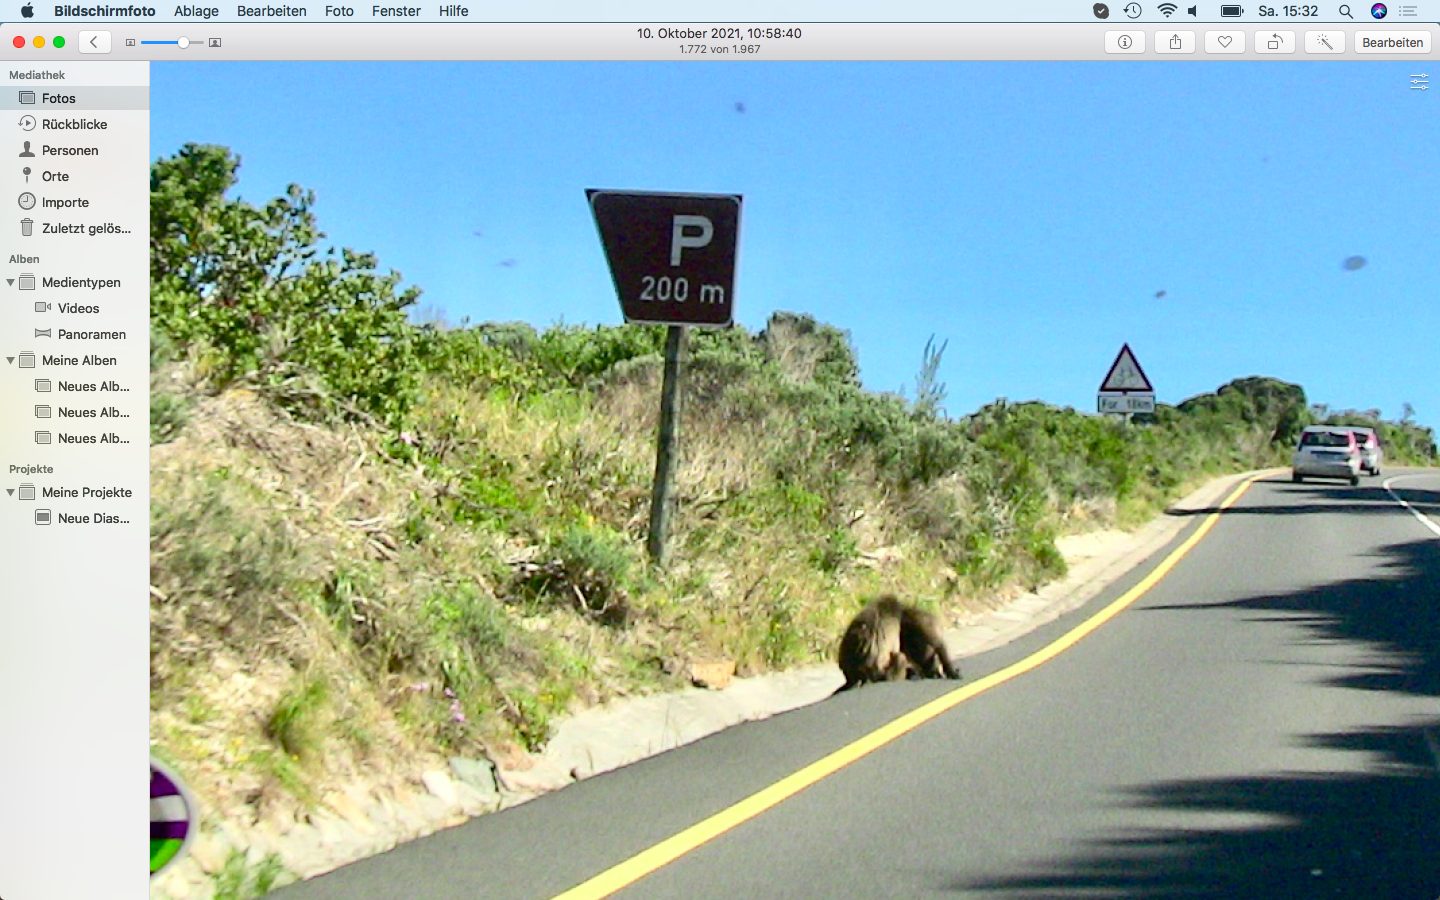Click the share icon in toolbar
The image size is (1440, 900).
click(x=1175, y=42)
